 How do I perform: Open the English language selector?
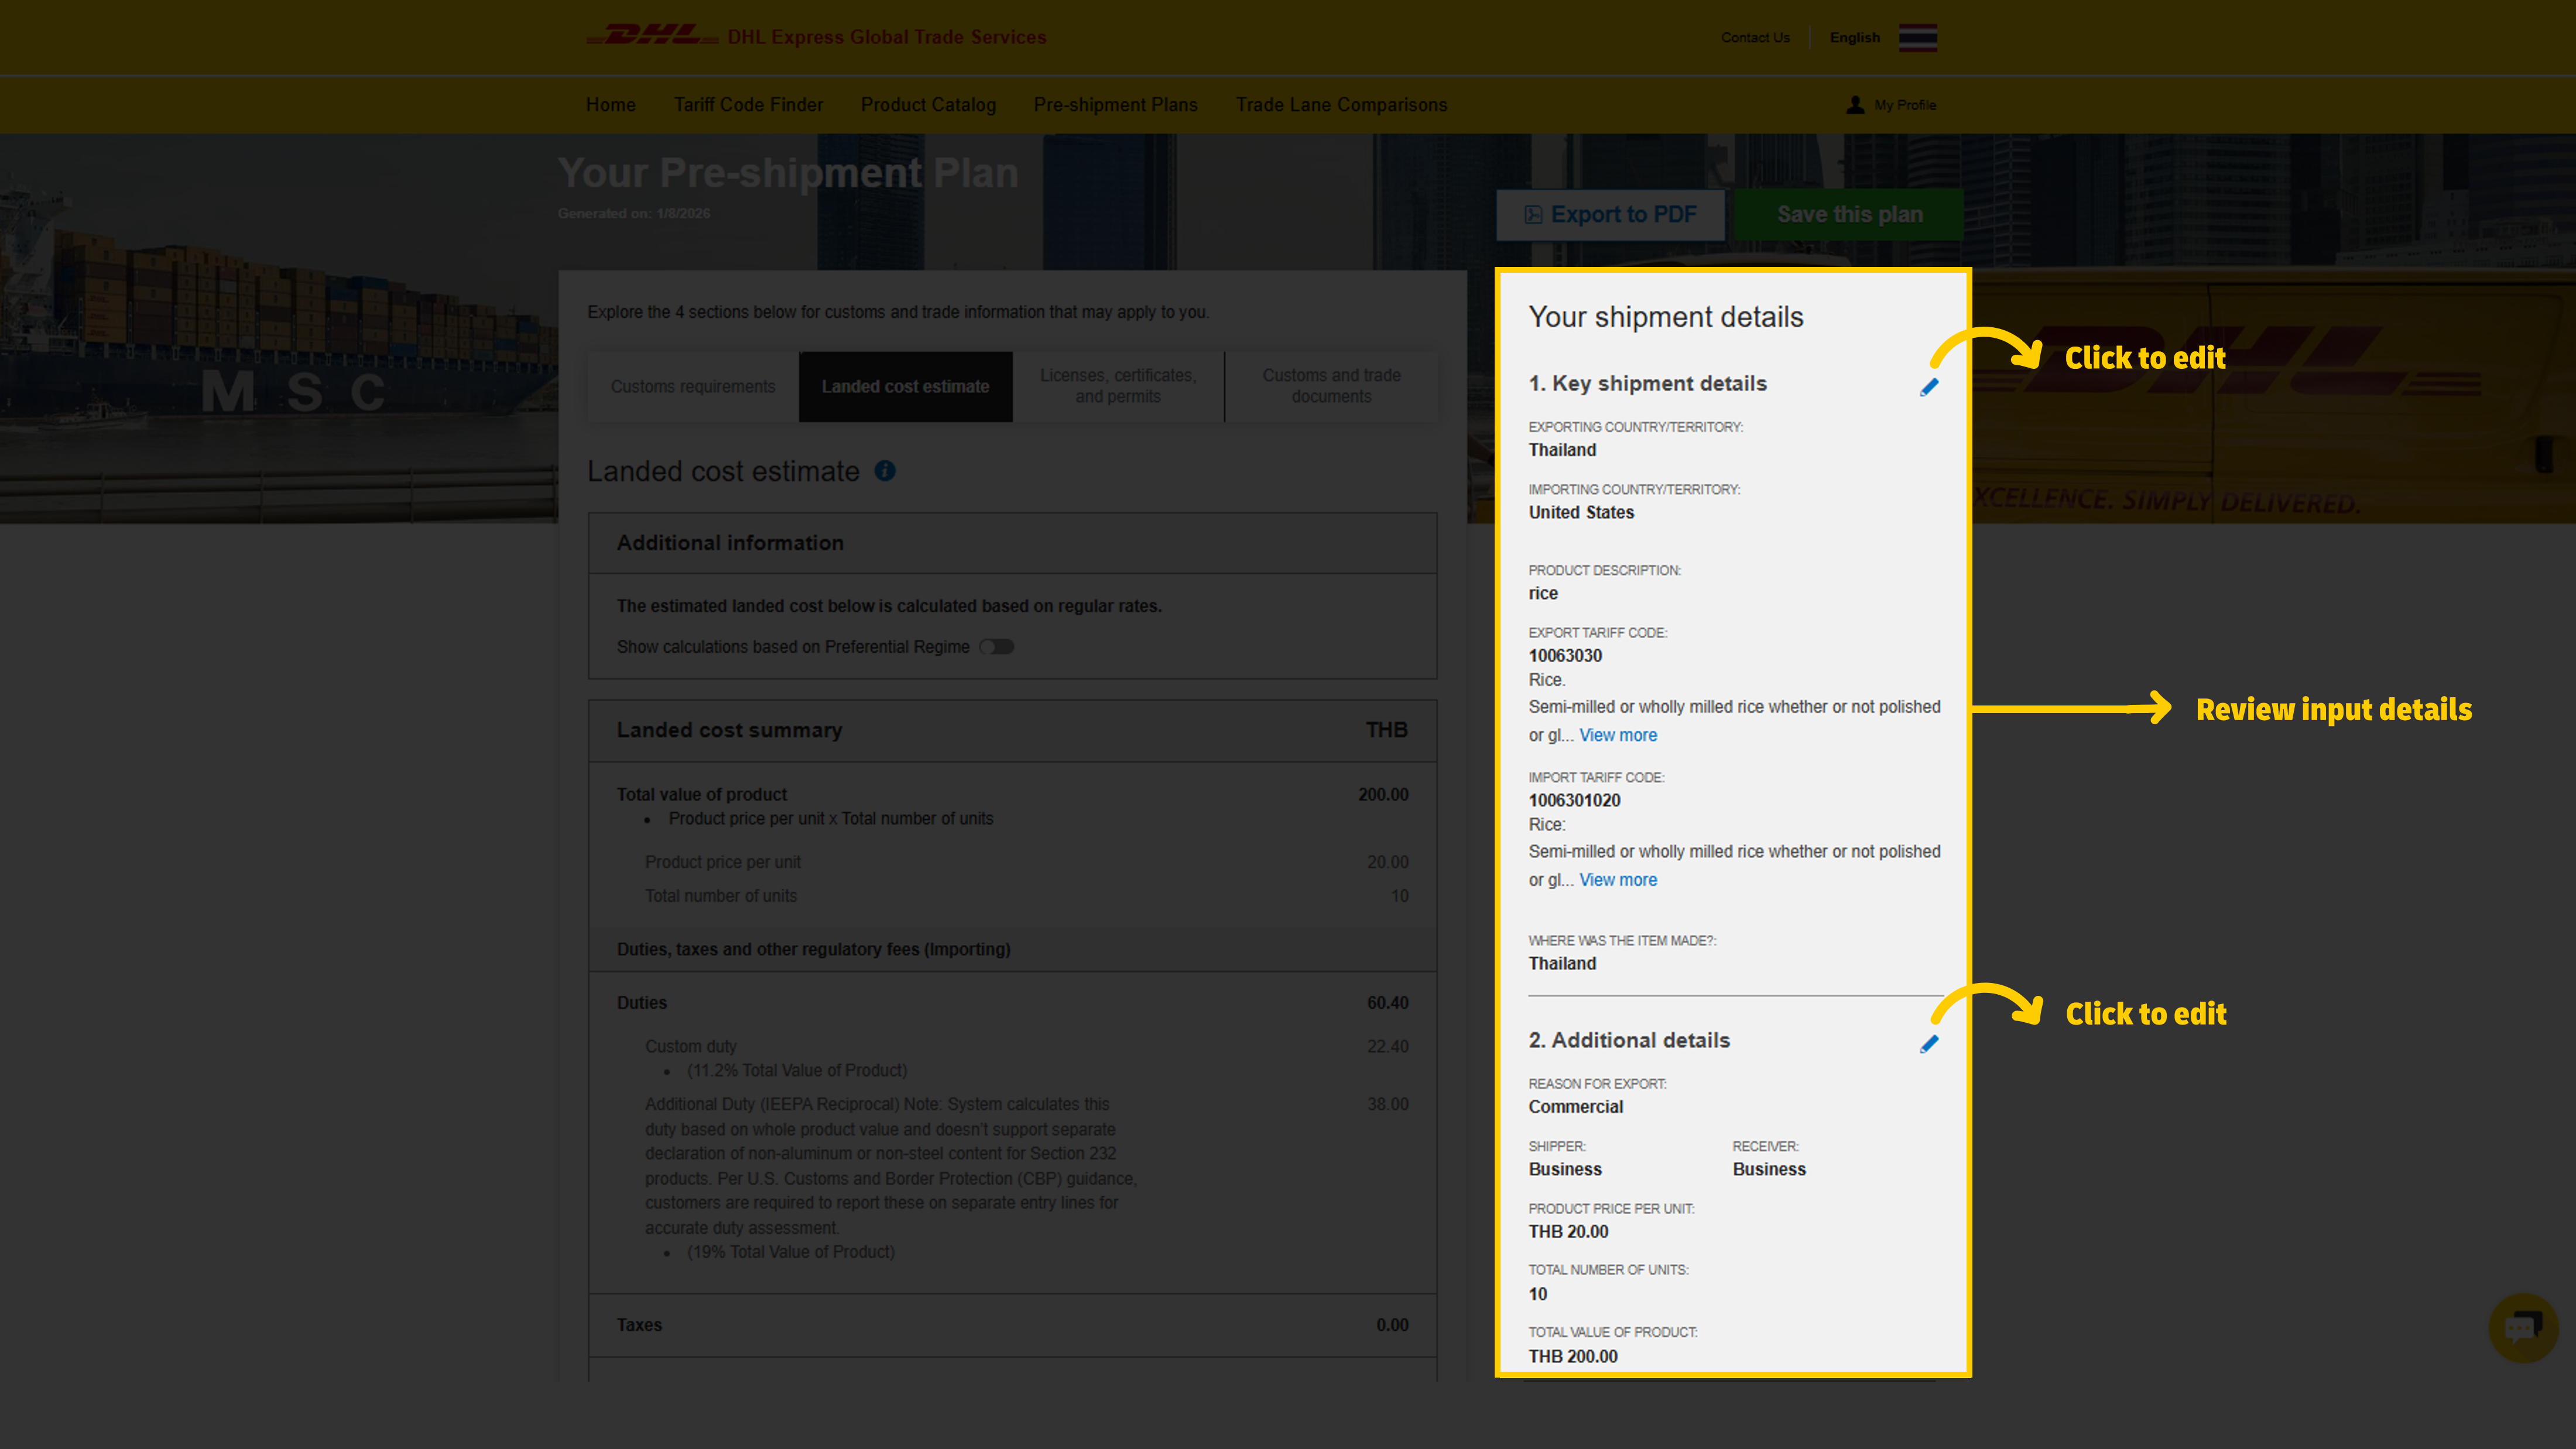[1855, 37]
